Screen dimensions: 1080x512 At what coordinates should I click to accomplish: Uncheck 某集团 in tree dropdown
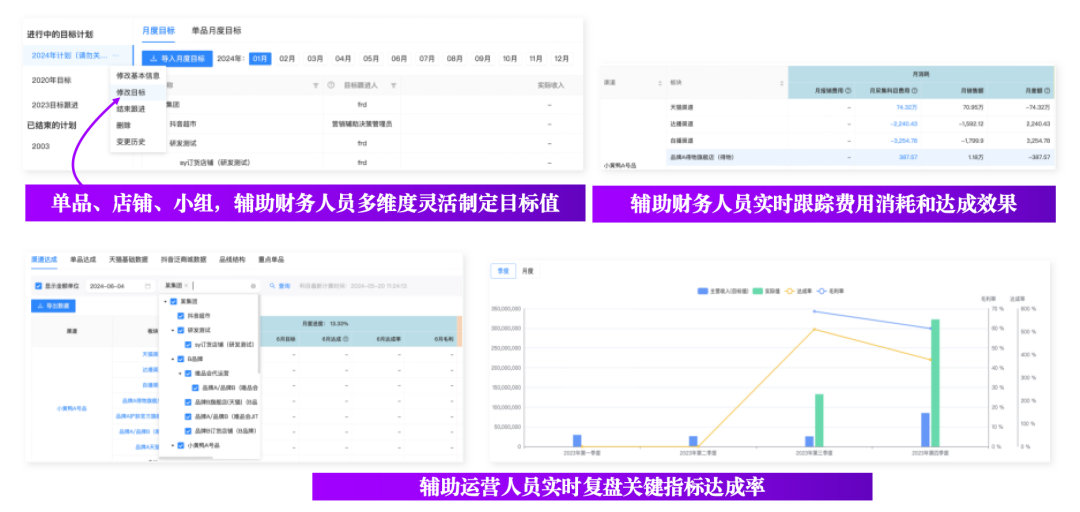tap(174, 302)
